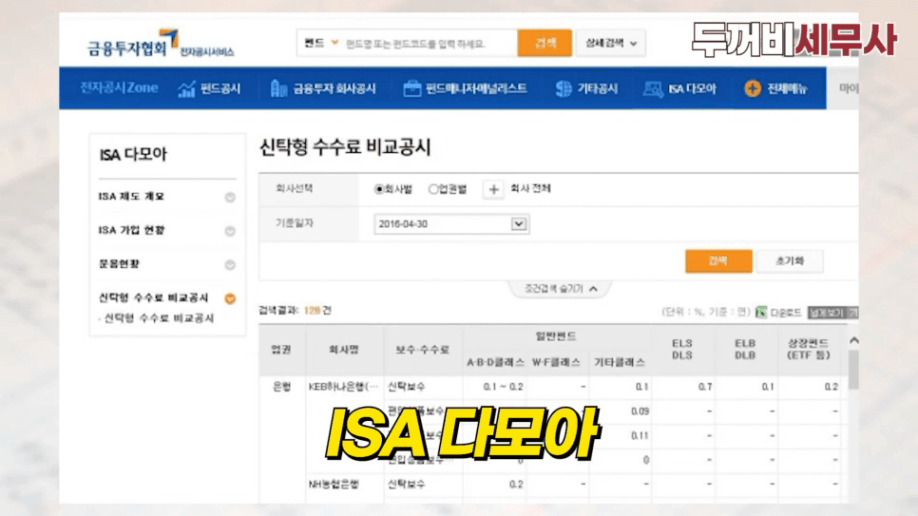This screenshot has width=918, height=516.
Task: Click the ISA 다모아 nav bar icon
Action: (654, 89)
